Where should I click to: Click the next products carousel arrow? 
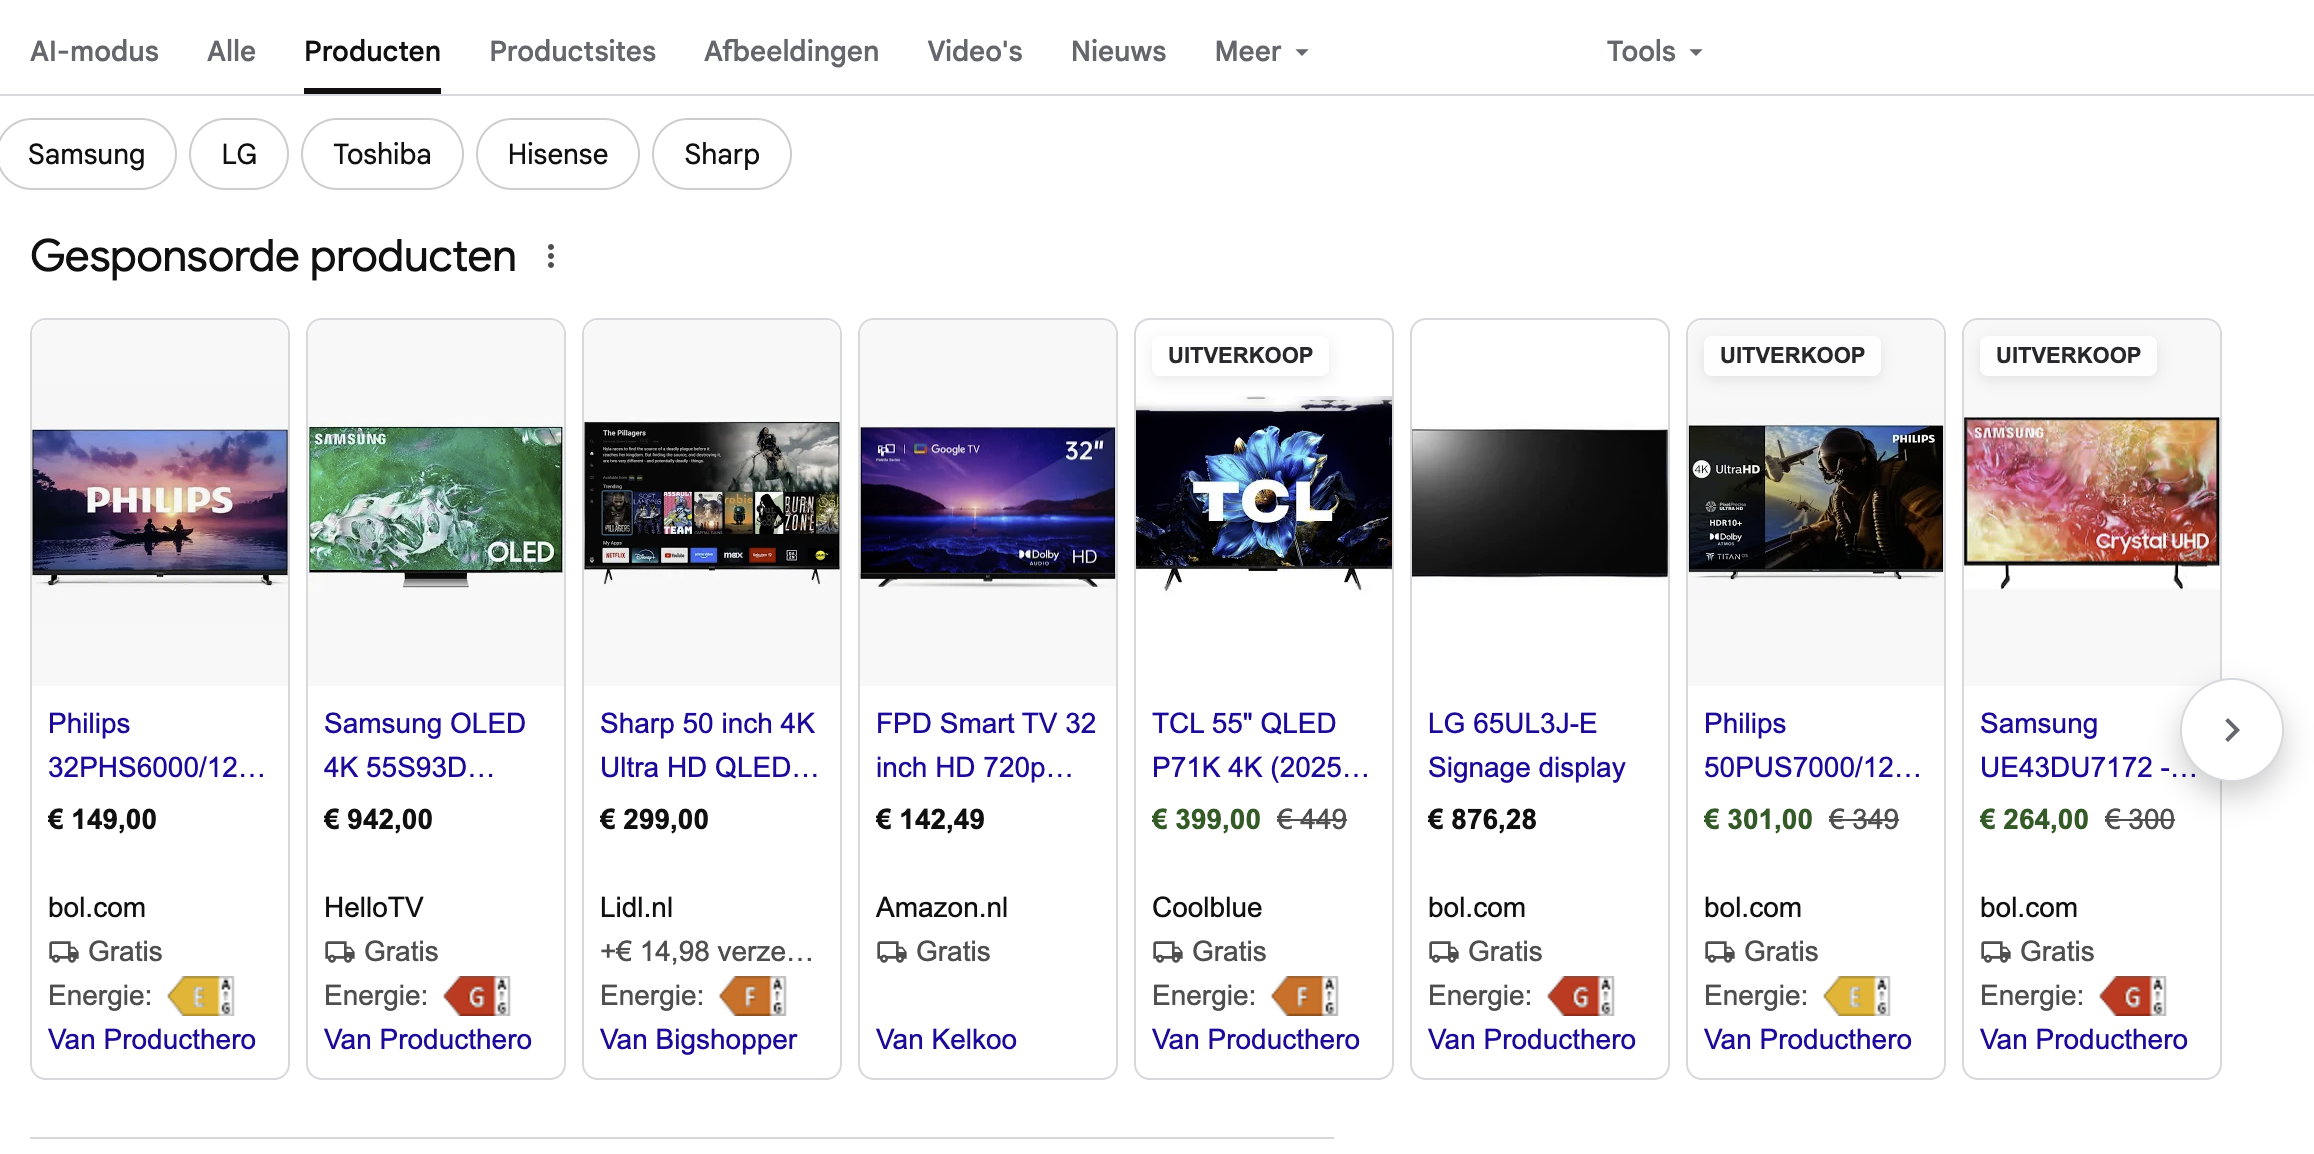pyautogui.click(x=2231, y=730)
